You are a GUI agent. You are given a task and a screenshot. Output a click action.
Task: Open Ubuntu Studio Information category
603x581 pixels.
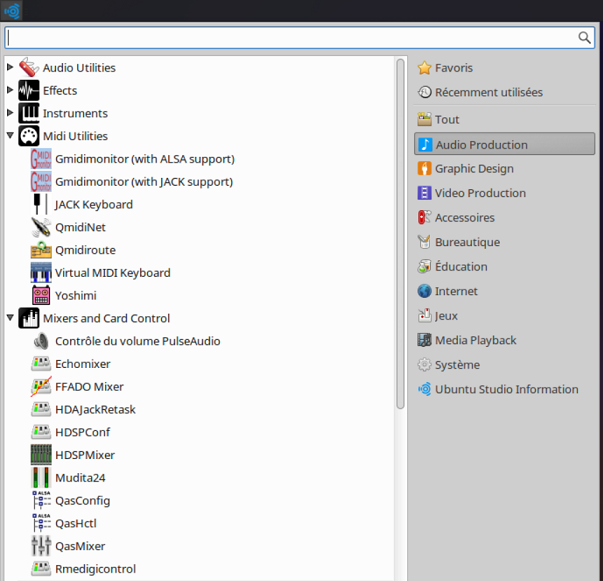pos(505,389)
